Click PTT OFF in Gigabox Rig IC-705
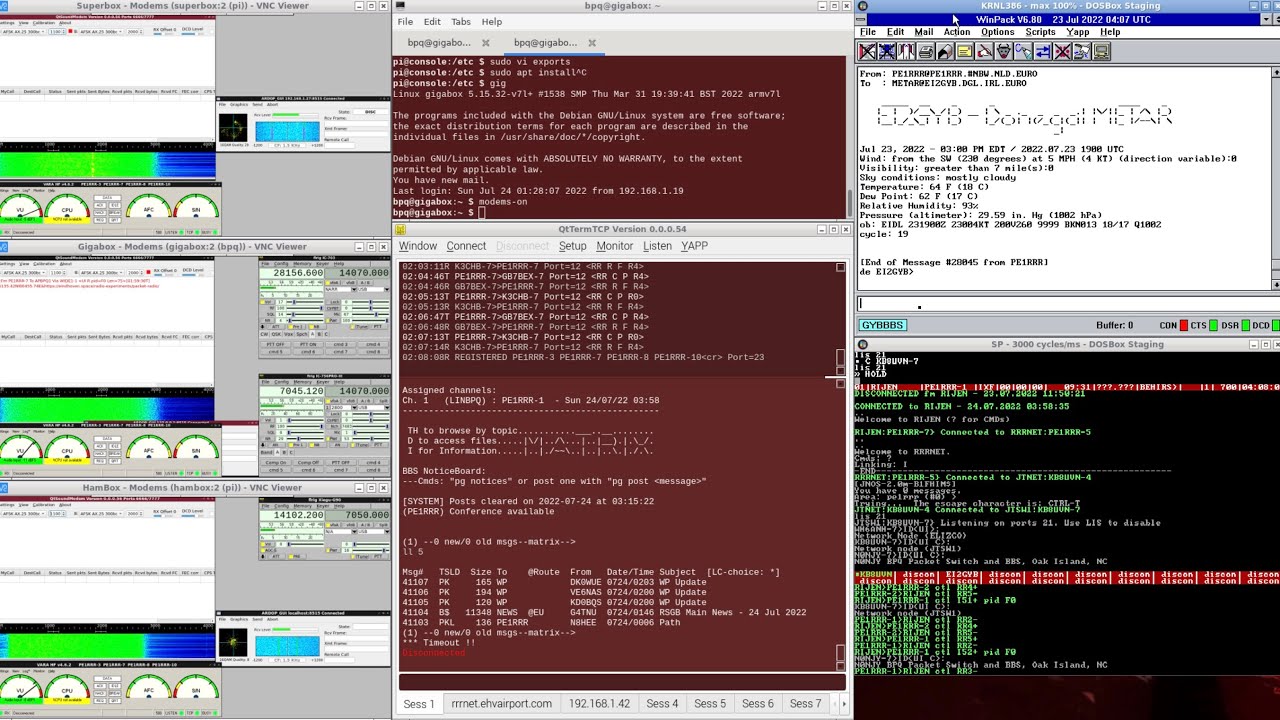The width and height of the screenshot is (1280, 720). pos(275,344)
